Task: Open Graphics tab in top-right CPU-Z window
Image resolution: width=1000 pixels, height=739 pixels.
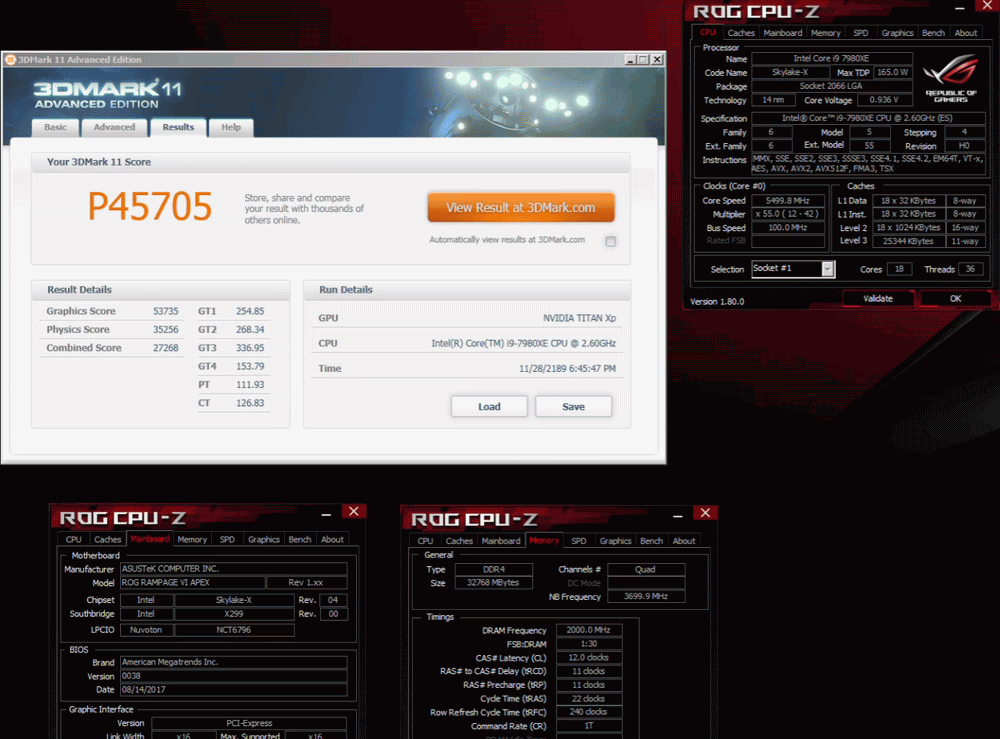Action: tap(897, 33)
